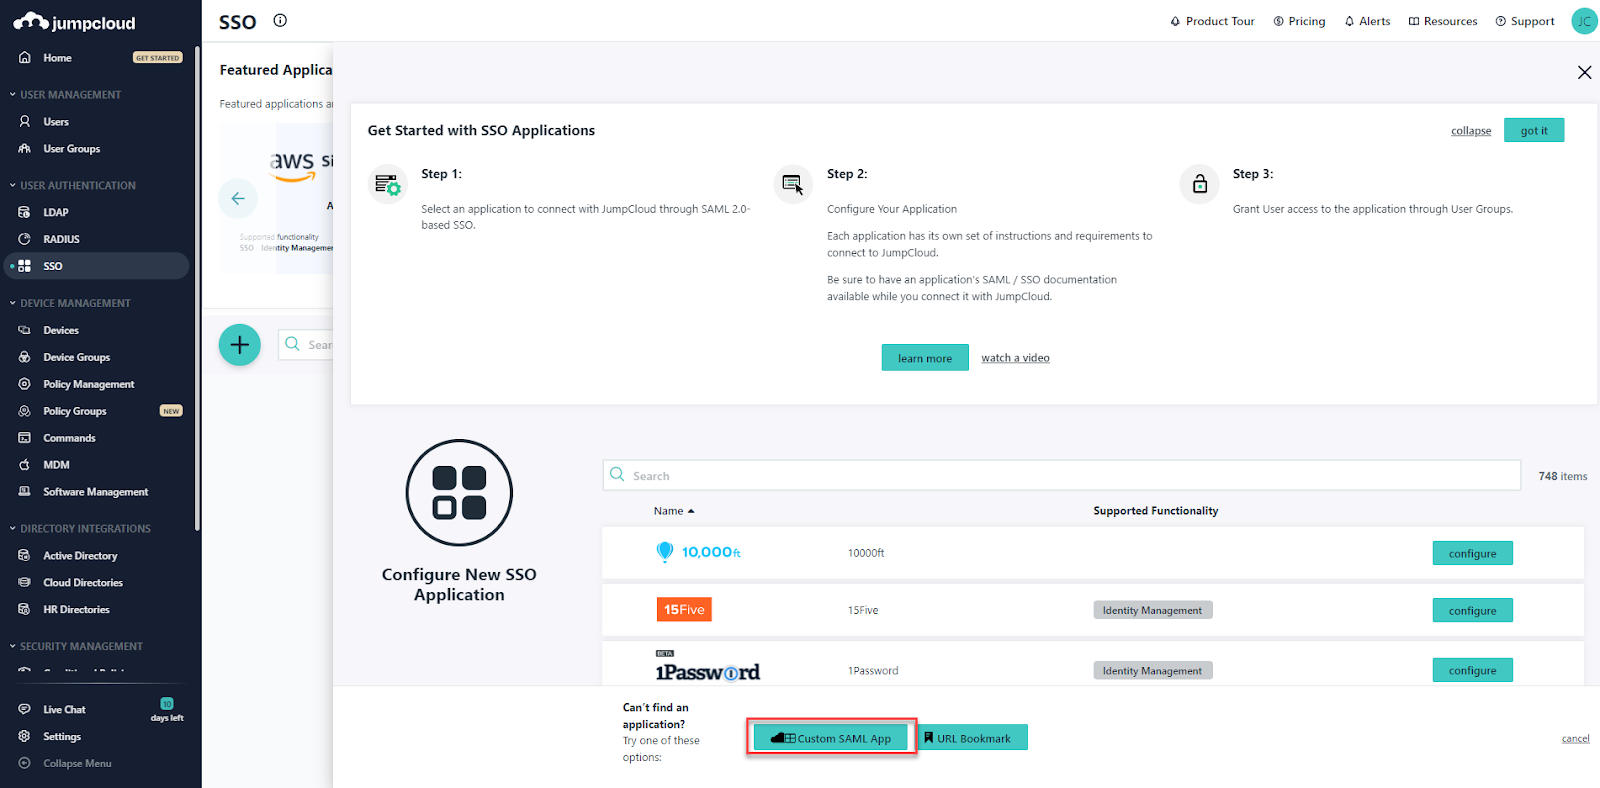
Task: Sort applications by Name column
Action: 673,511
